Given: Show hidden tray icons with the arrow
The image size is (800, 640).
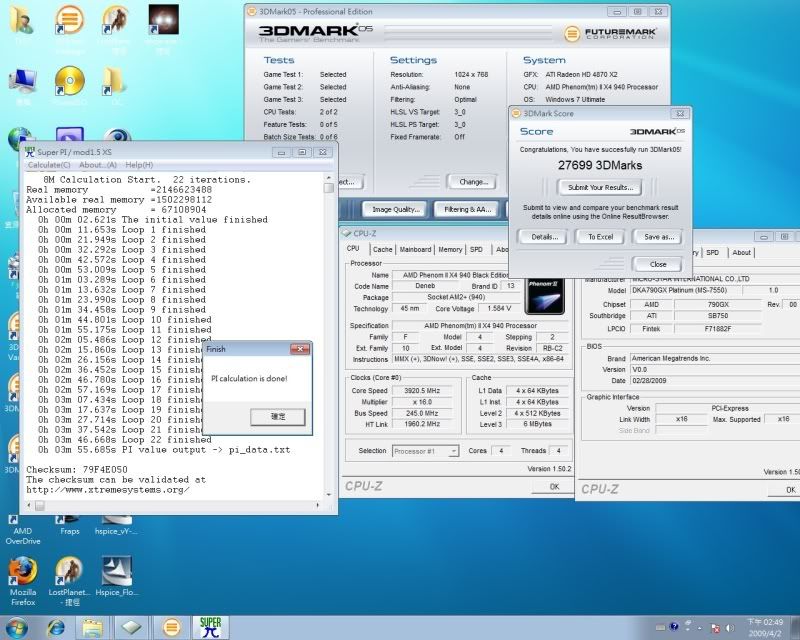Looking at the screenshot, I should point(699,627).
